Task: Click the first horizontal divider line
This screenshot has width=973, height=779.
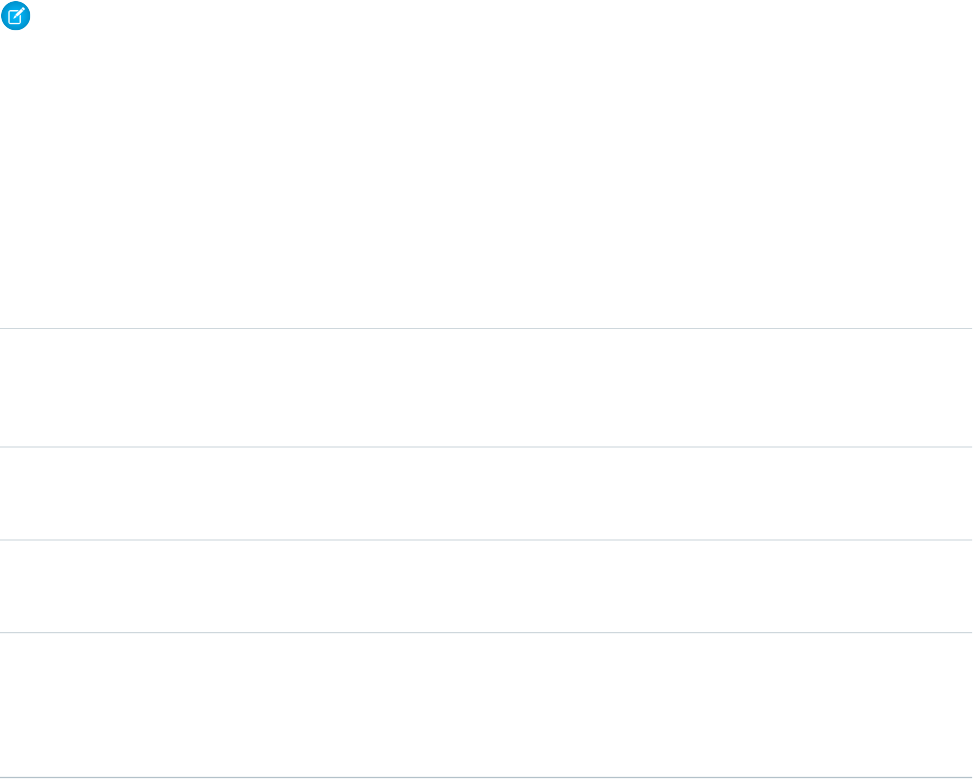Action: click(486, 328)
